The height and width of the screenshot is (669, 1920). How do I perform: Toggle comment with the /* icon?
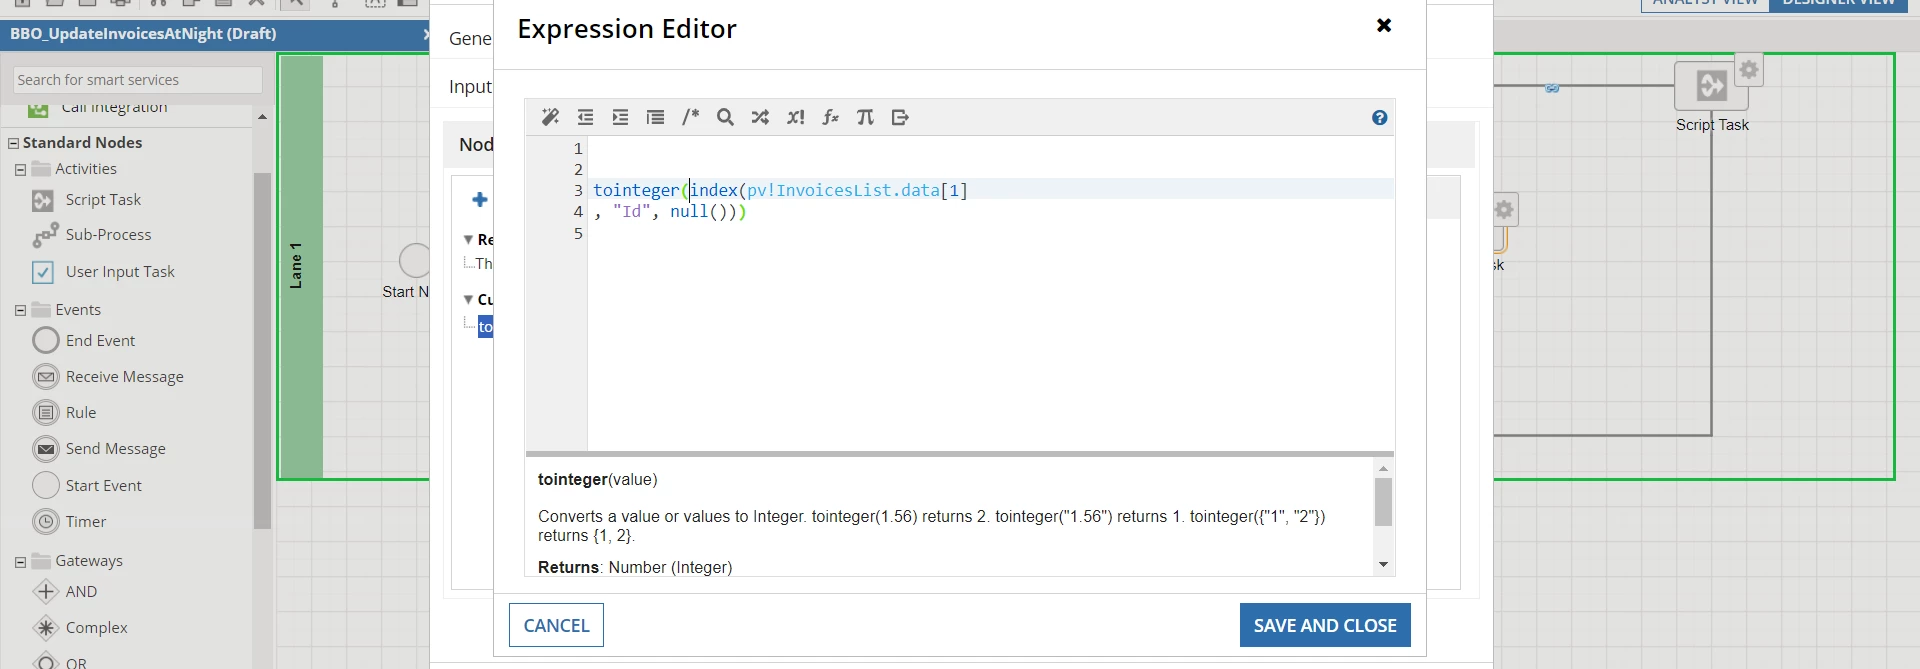[690, 118]
